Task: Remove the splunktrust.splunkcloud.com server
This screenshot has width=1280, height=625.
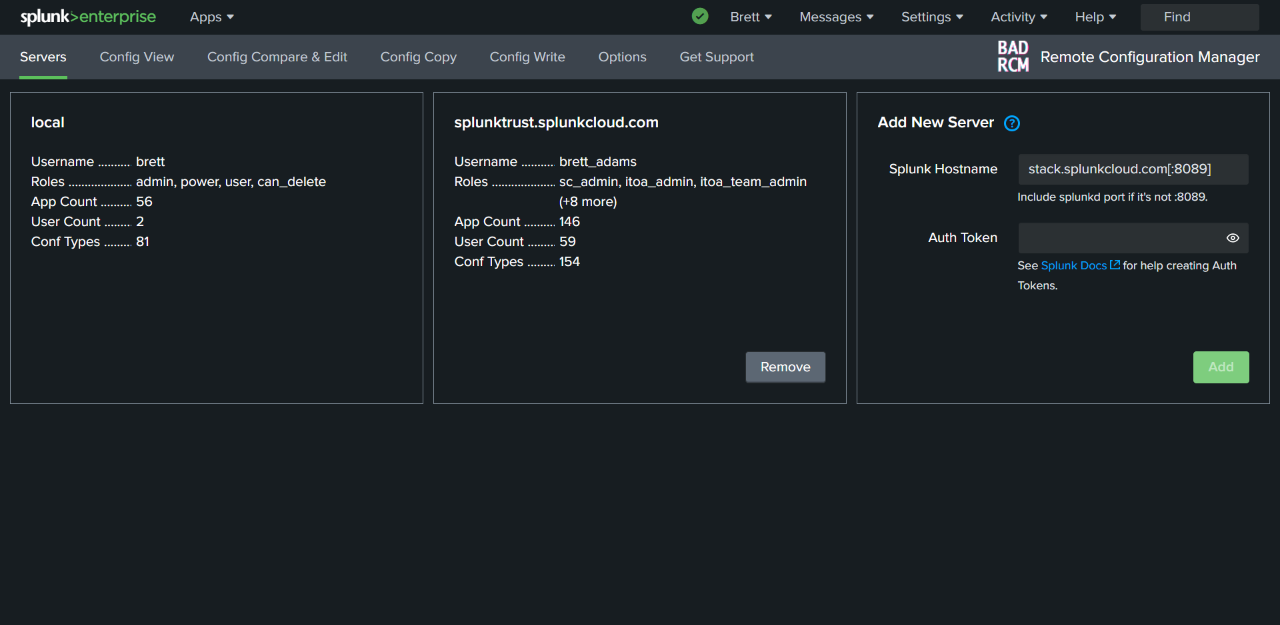Action: pos(785,367)
